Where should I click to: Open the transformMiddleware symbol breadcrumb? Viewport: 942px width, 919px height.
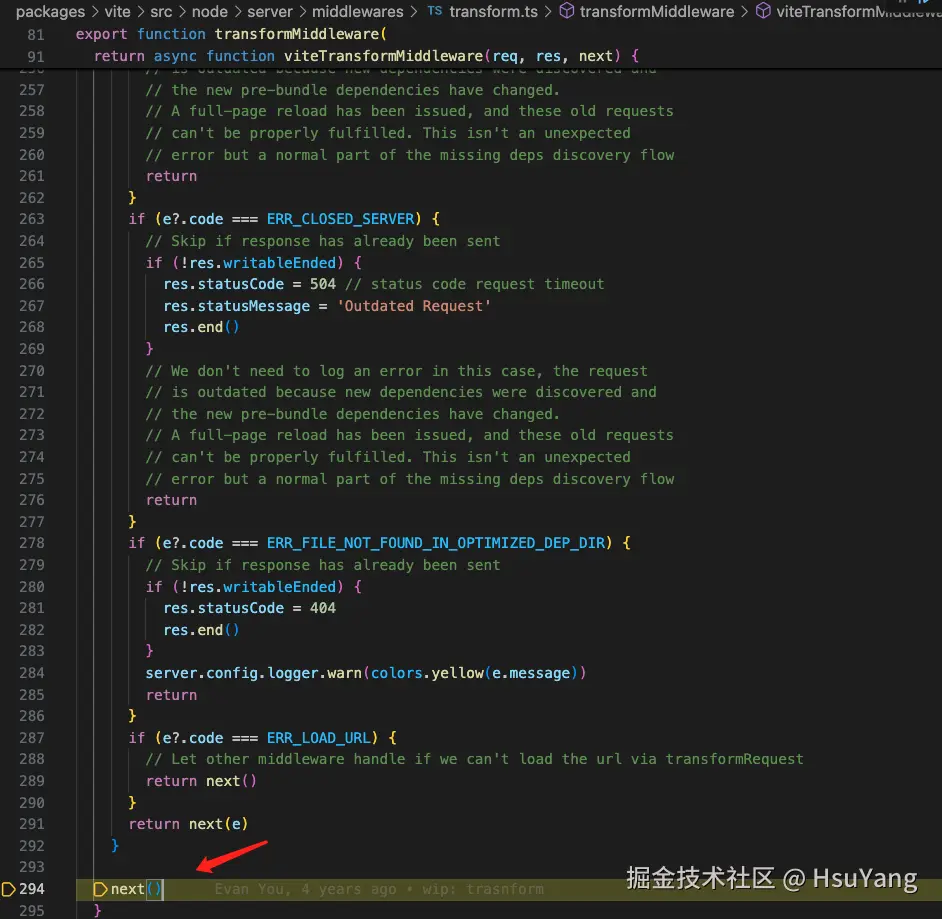pyautogui.click(x=657, y=11)
